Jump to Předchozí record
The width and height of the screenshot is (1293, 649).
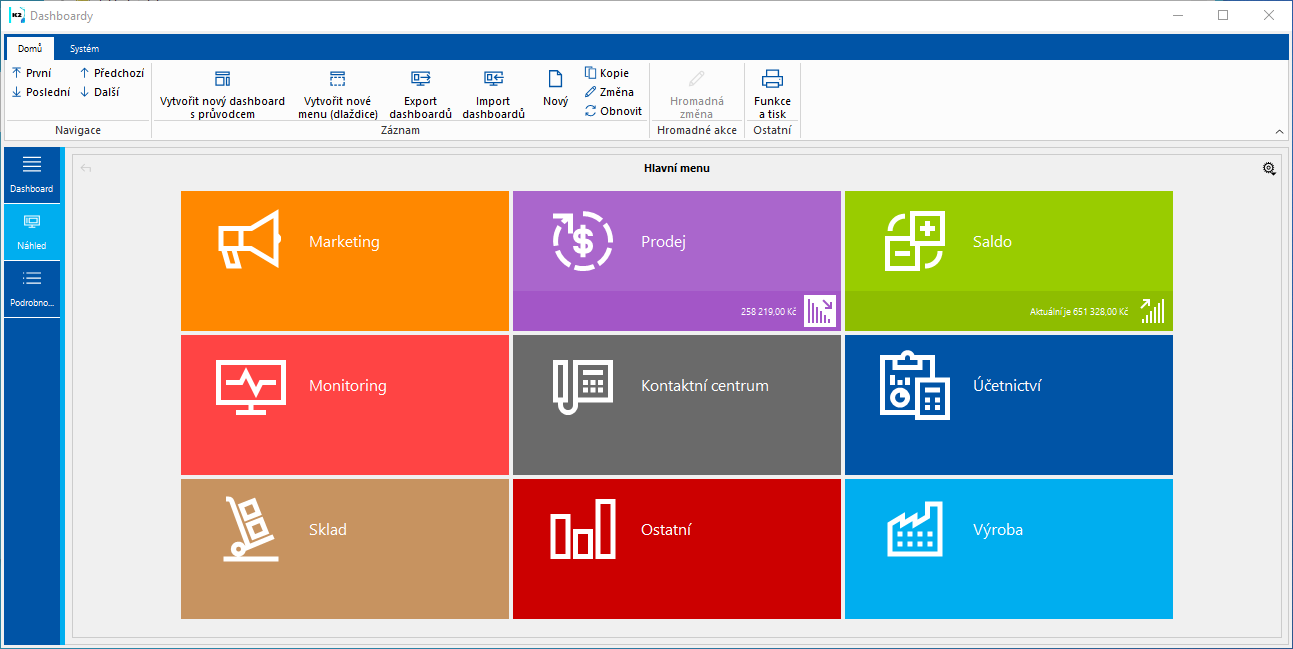click(111, 73)
